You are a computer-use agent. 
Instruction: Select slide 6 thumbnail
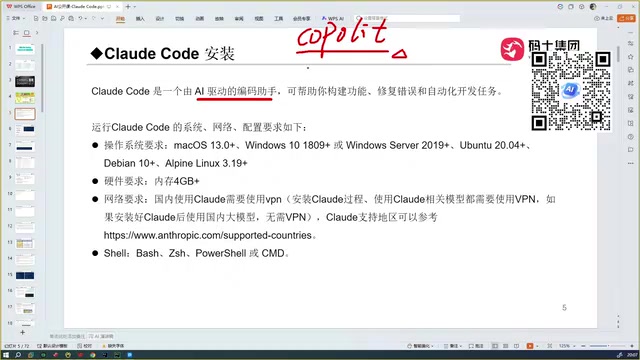tap(25, 130)
